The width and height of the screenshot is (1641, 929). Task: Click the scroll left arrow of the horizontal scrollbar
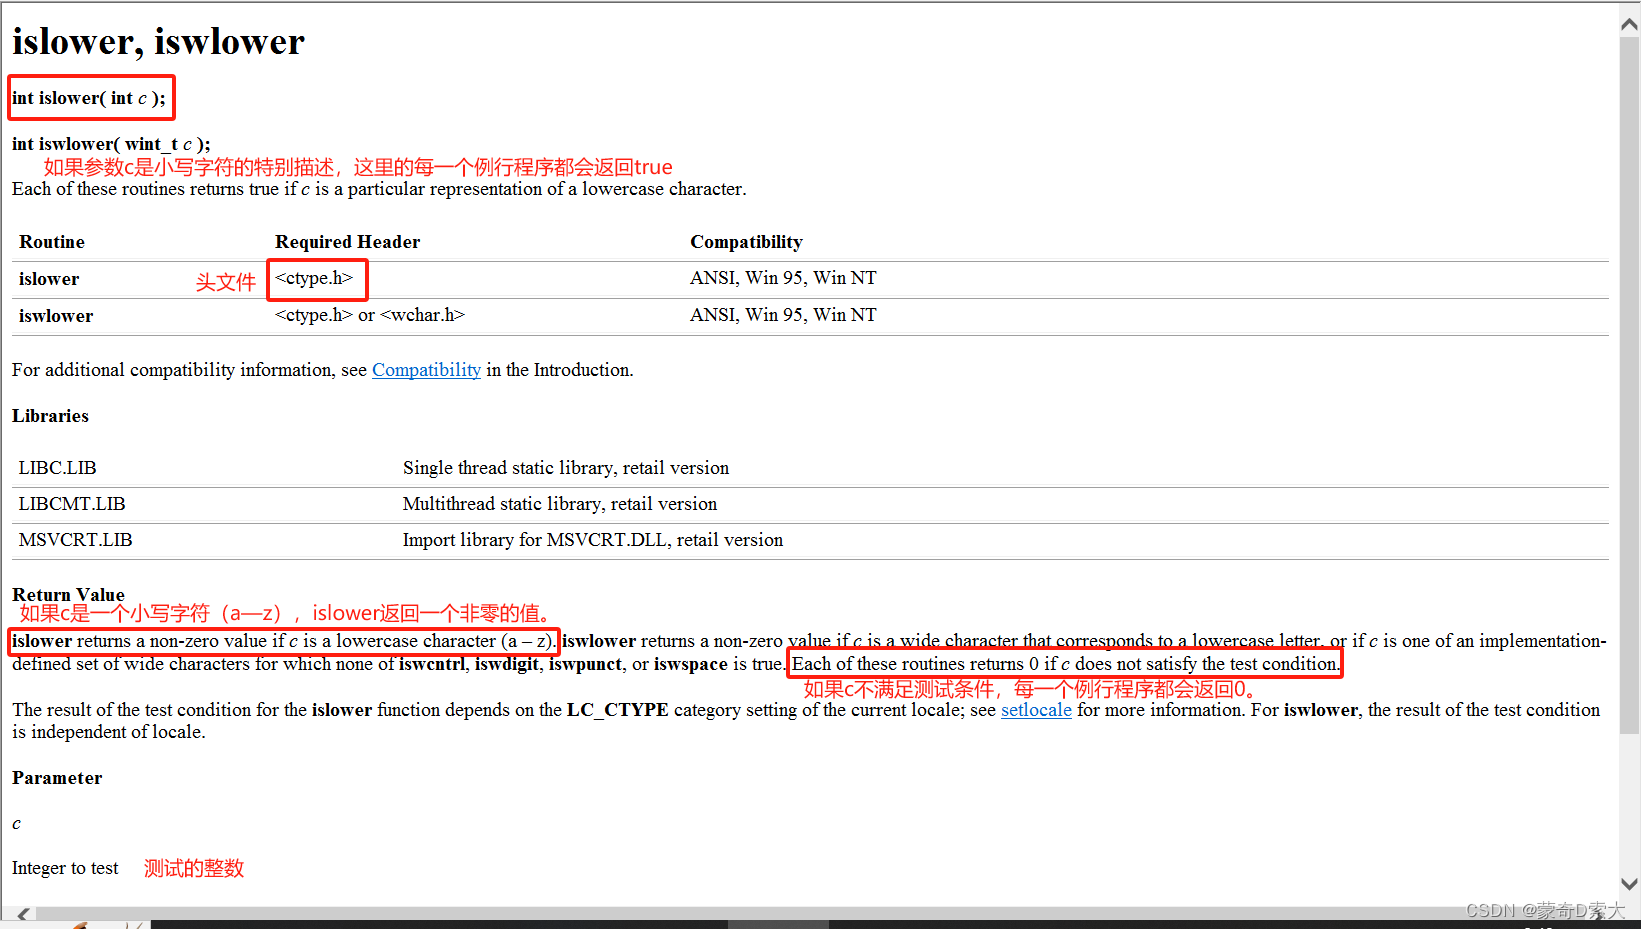[23, 914]
